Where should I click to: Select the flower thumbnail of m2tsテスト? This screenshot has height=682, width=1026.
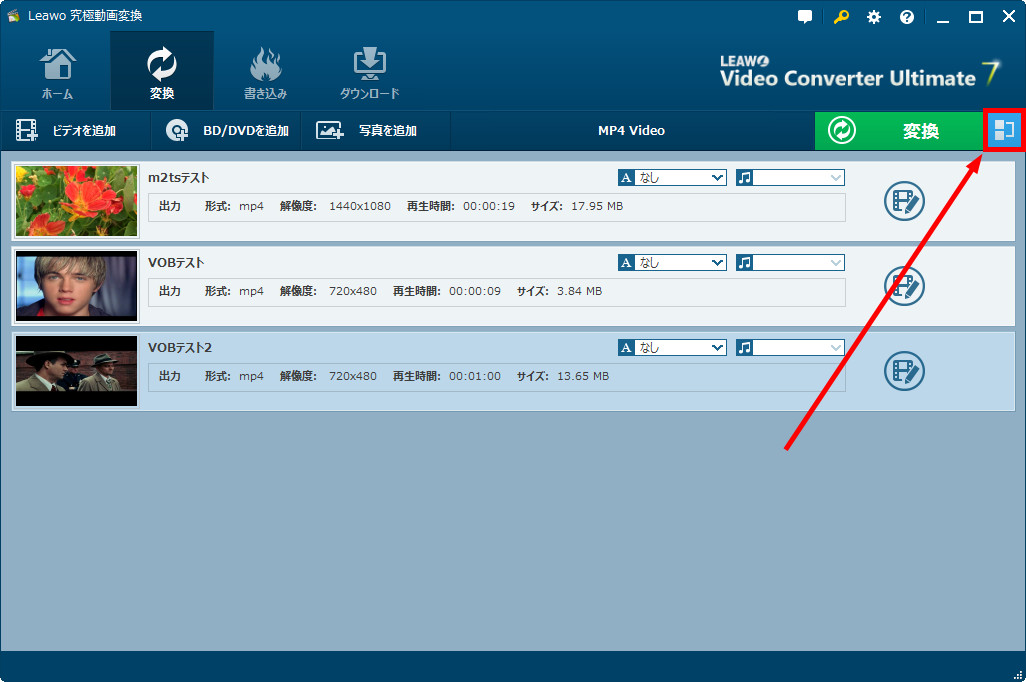point(77,201)
